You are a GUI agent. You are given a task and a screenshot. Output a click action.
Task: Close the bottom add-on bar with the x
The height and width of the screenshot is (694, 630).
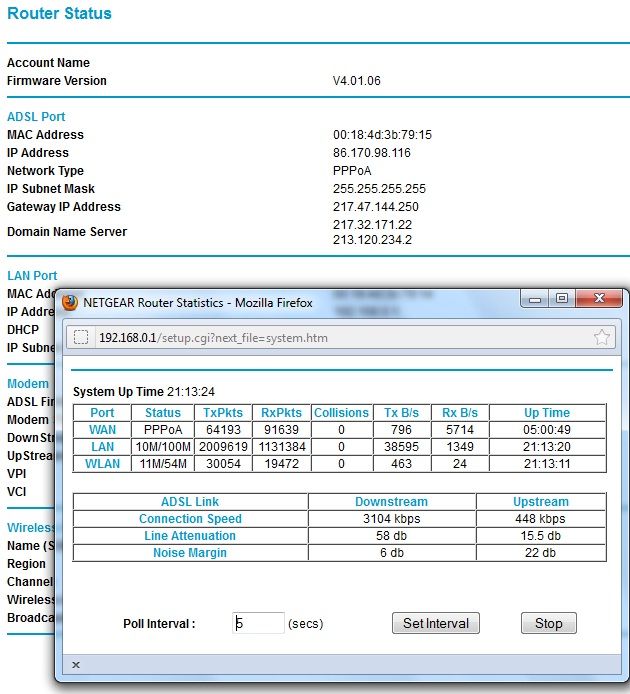[76, 665]
